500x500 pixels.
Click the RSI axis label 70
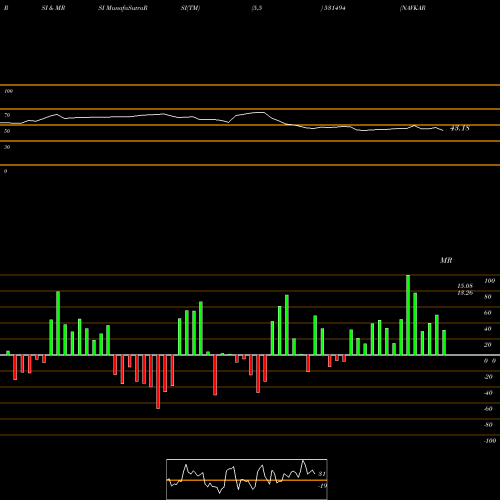[x=7, y=115]
